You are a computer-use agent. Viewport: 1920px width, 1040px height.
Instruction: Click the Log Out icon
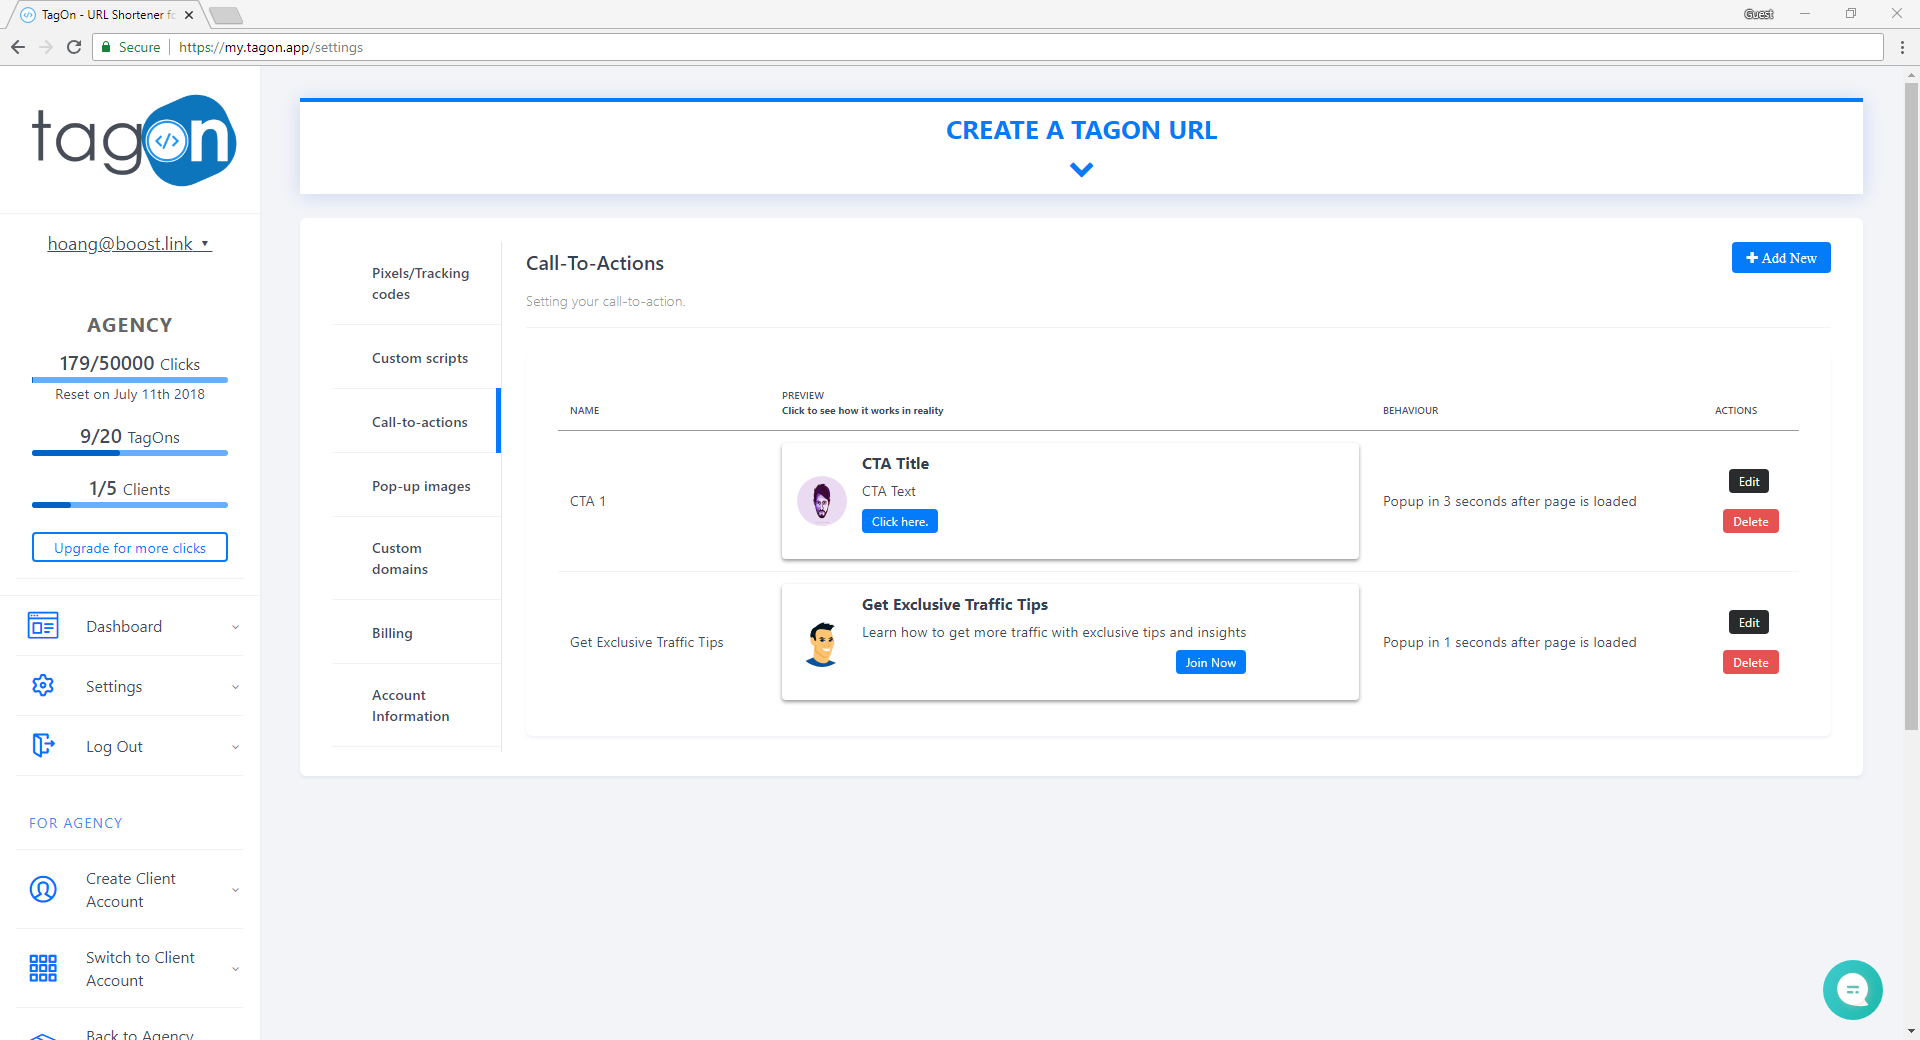point(43,745)
